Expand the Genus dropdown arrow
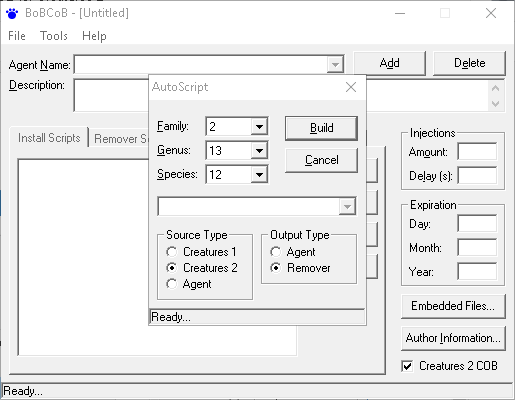515x400 pixels. click(x=259, y=150)
